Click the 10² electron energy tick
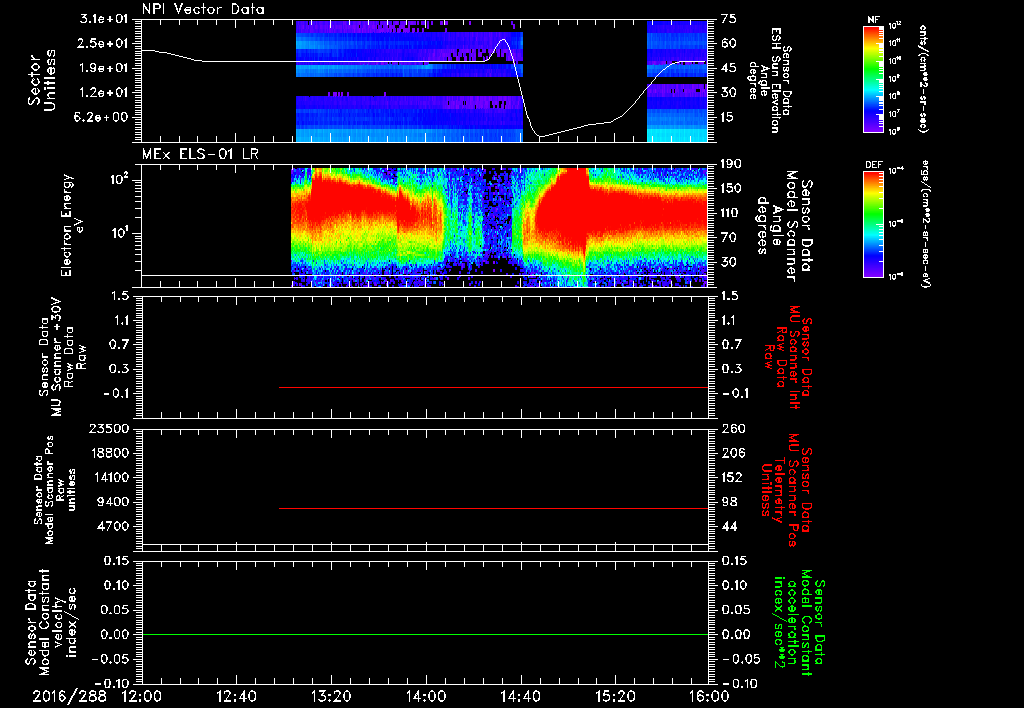1024x708 pixels. pyautogui.click(x=118, y=180)
